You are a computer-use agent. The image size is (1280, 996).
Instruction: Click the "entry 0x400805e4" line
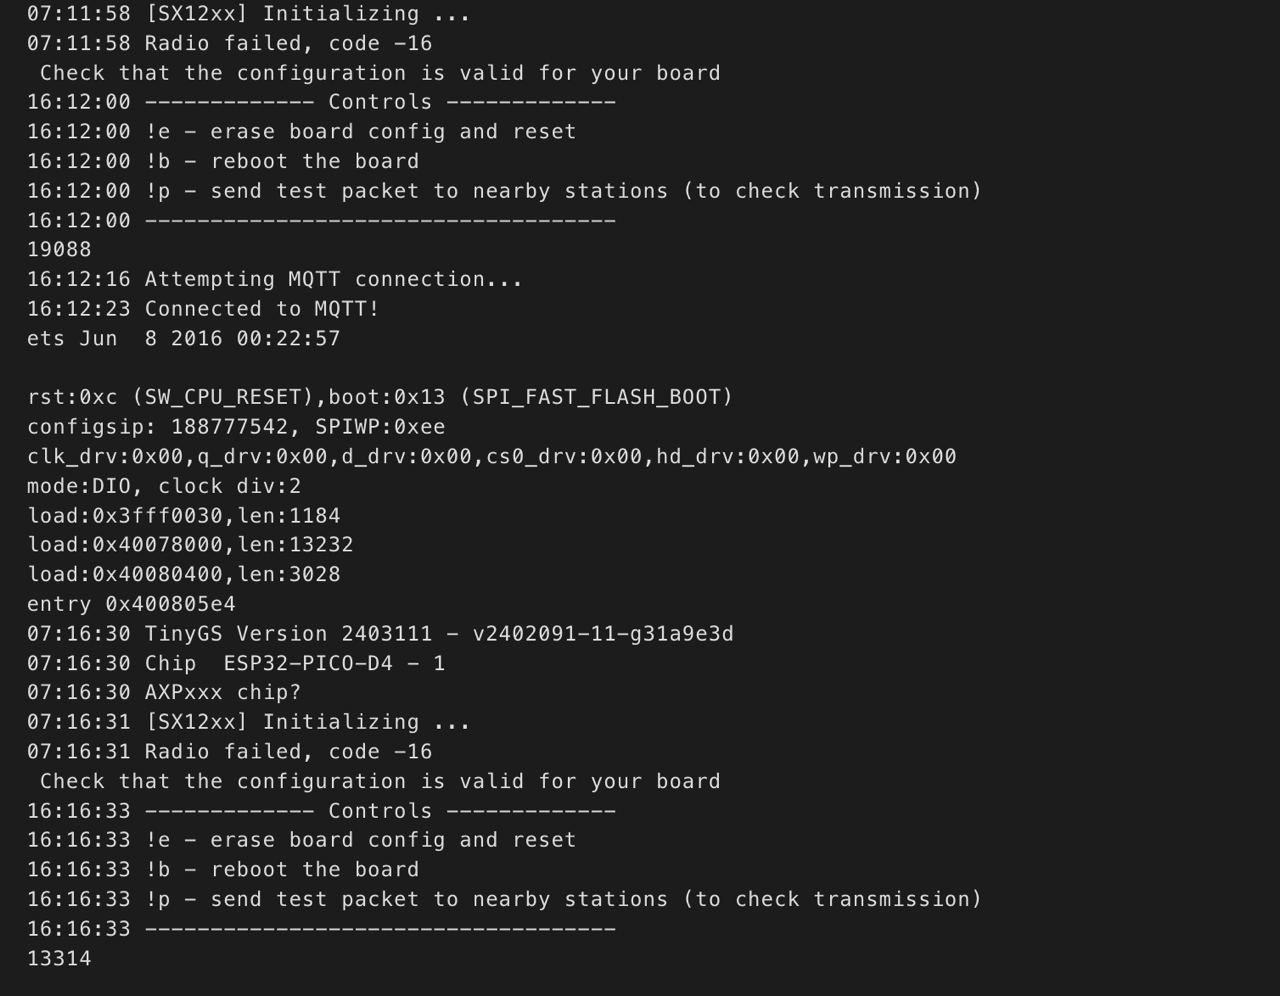point(131,604)
